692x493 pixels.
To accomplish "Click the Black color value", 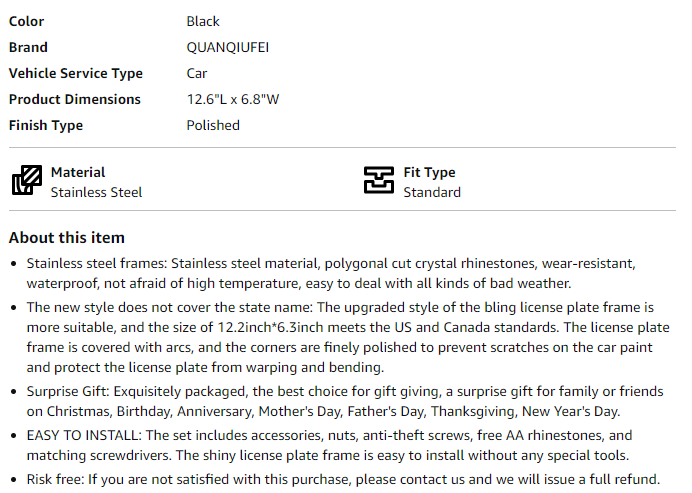I will pyautogui.click(x=203, y=21).
